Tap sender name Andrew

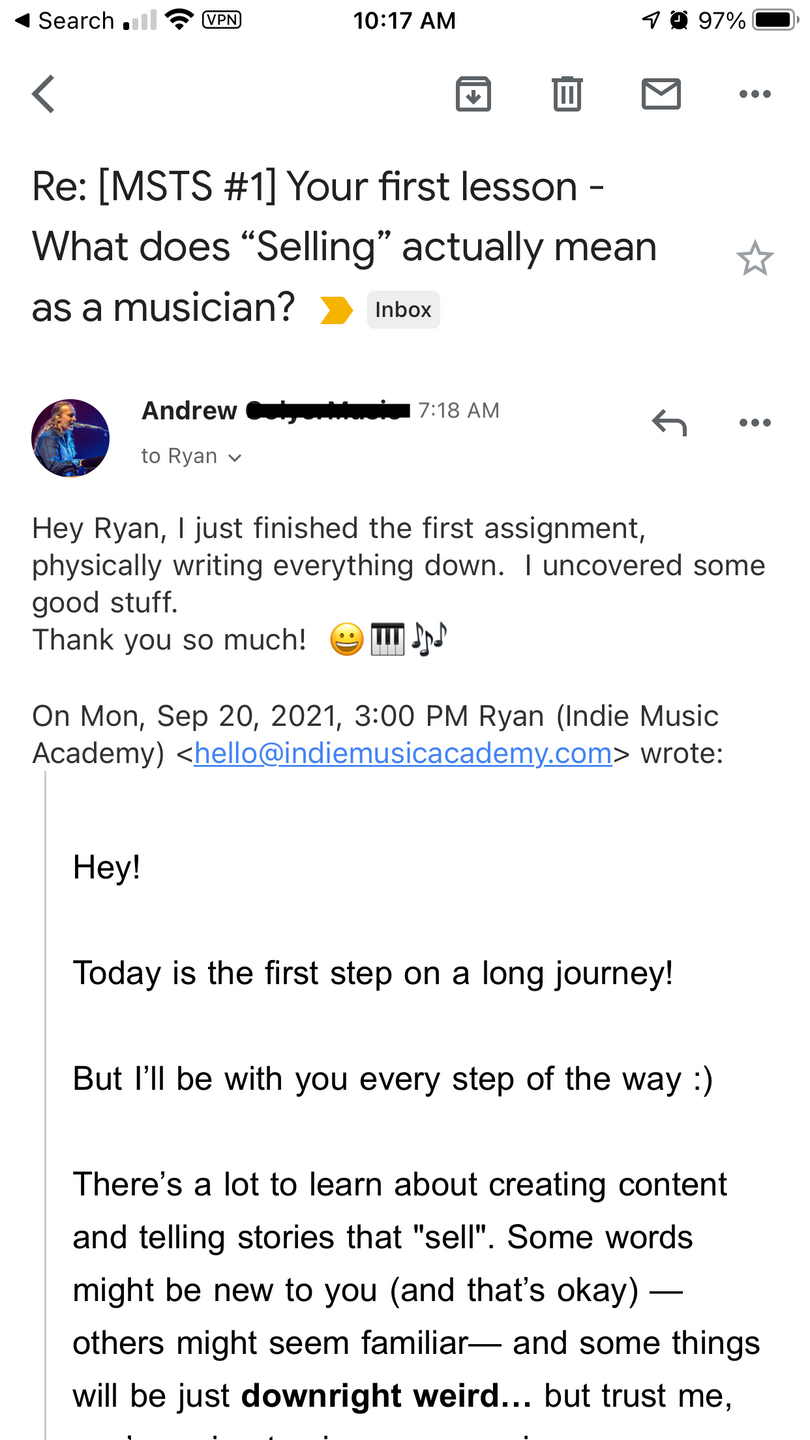tap(189, 411)
